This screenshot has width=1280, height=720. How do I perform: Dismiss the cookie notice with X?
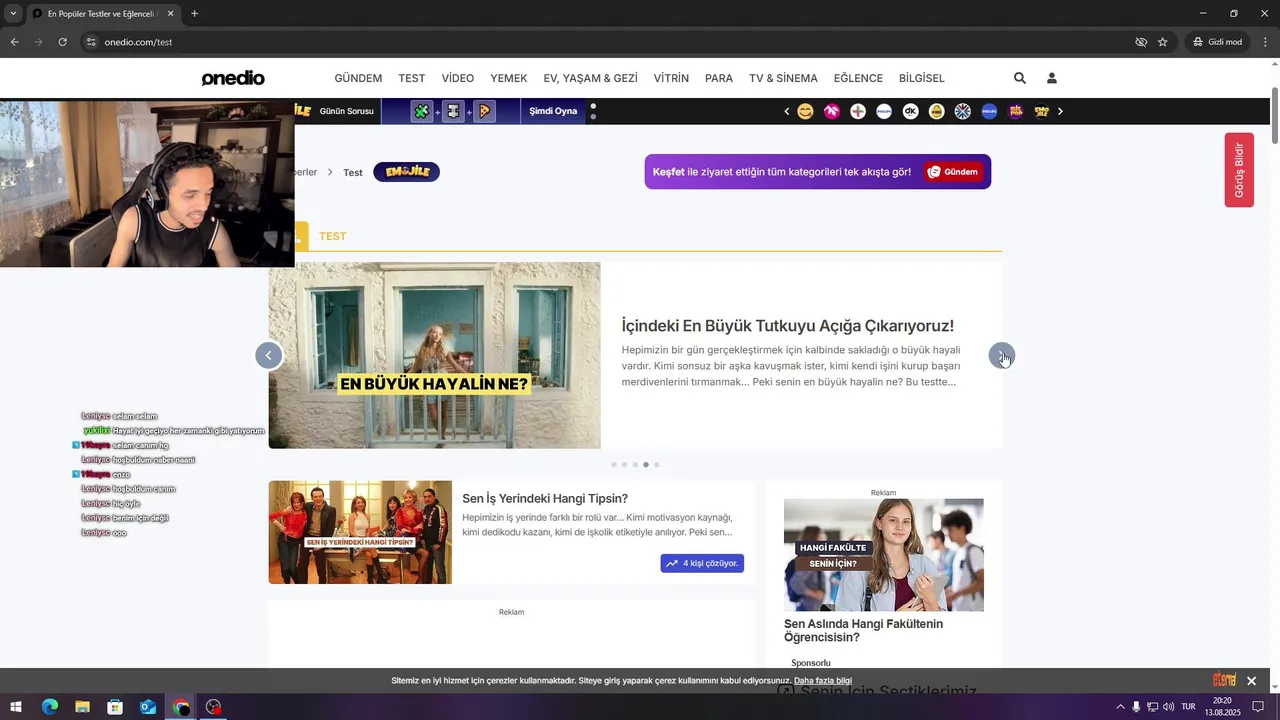(1251, 681)
